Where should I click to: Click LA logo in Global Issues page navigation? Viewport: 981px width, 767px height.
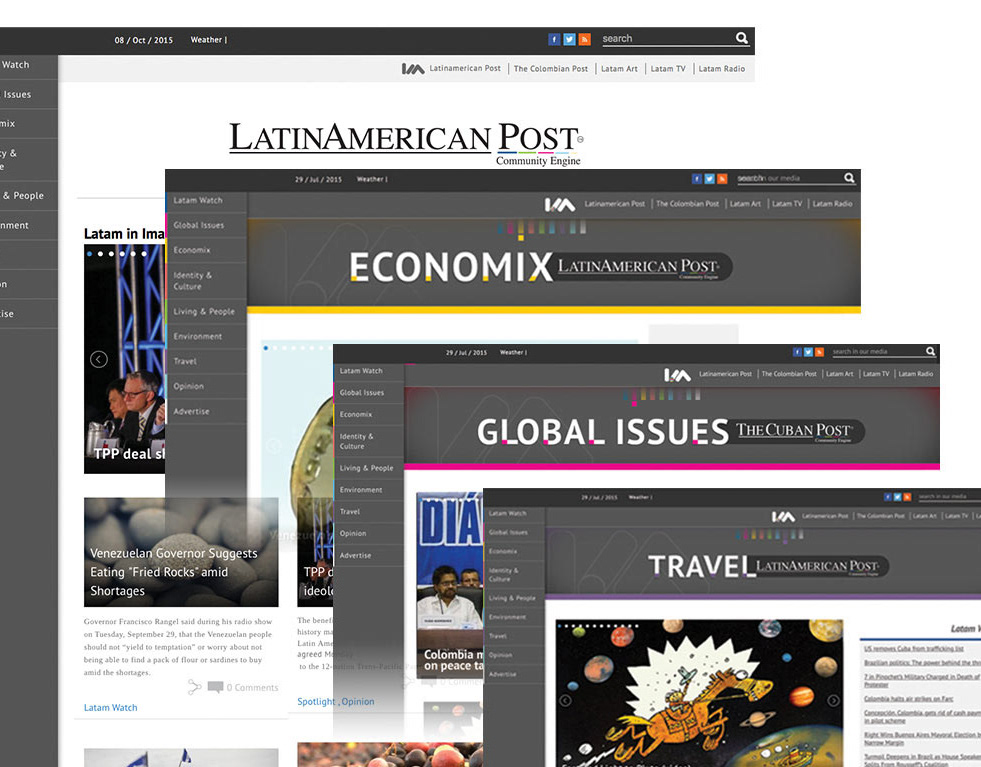[x=677, y=375]
